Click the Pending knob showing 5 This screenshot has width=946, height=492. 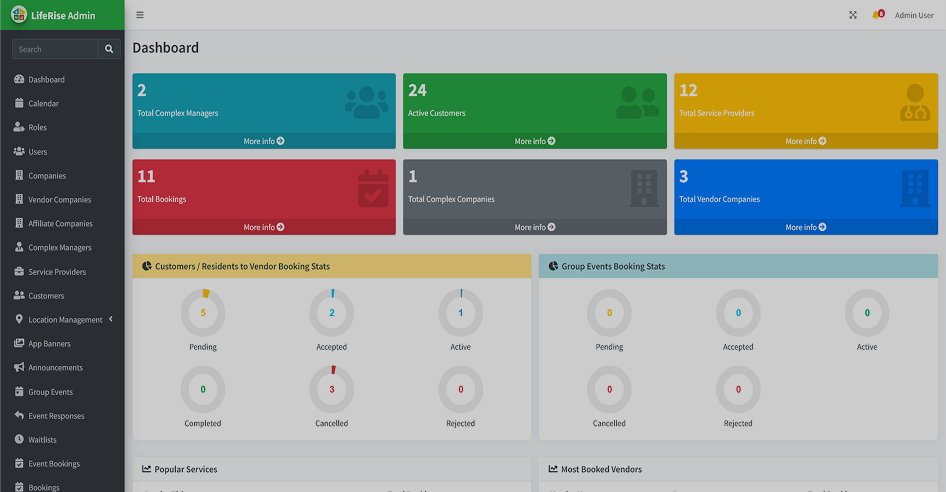(x=203, y=312)
